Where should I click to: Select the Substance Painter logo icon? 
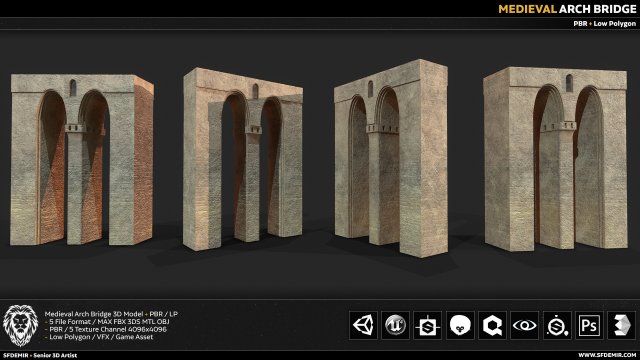(x=557, y=325)
